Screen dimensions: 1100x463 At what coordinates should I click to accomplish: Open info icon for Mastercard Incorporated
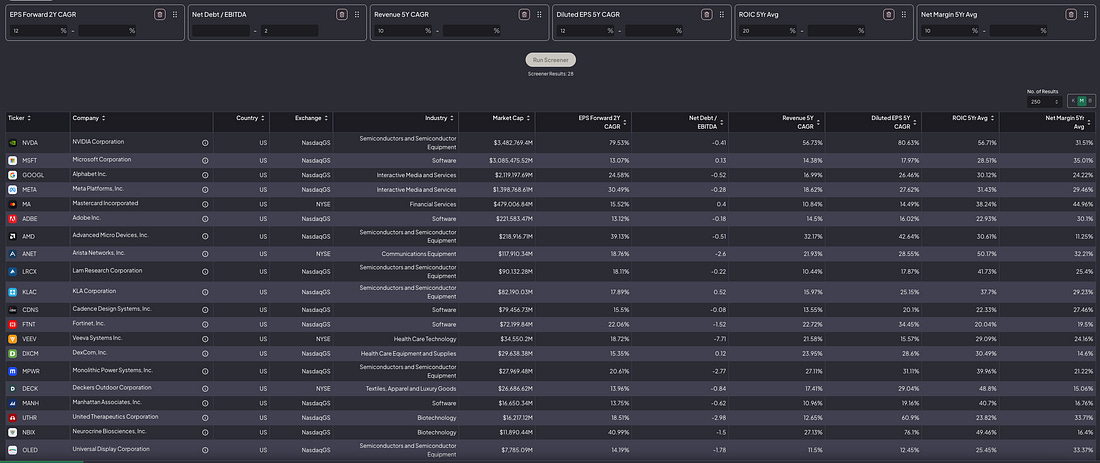pos(205,204)
